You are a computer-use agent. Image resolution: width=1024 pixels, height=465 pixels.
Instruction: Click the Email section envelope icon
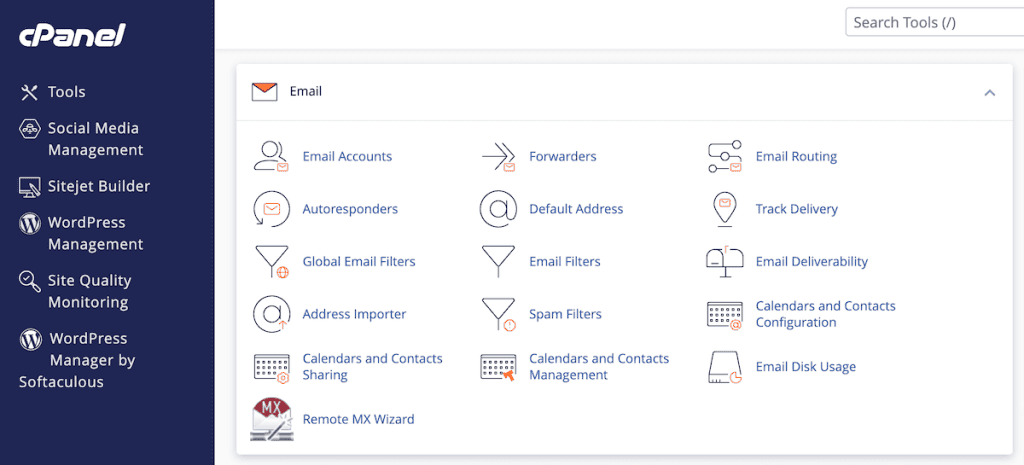[x=264, y=92]
